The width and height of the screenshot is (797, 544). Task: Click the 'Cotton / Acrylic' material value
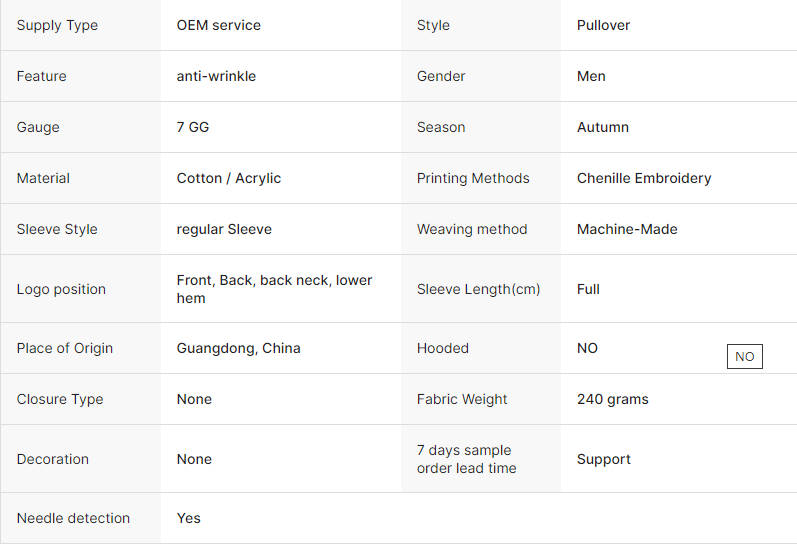[229, 178]
